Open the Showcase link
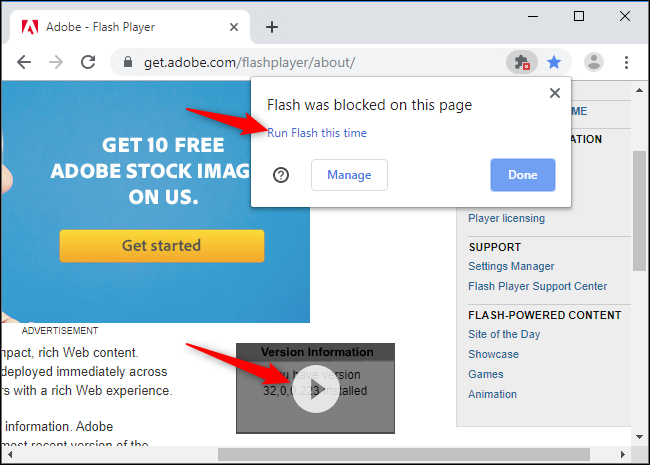The height and width of the screenshot is (465, 650). [x=493, y=354]
